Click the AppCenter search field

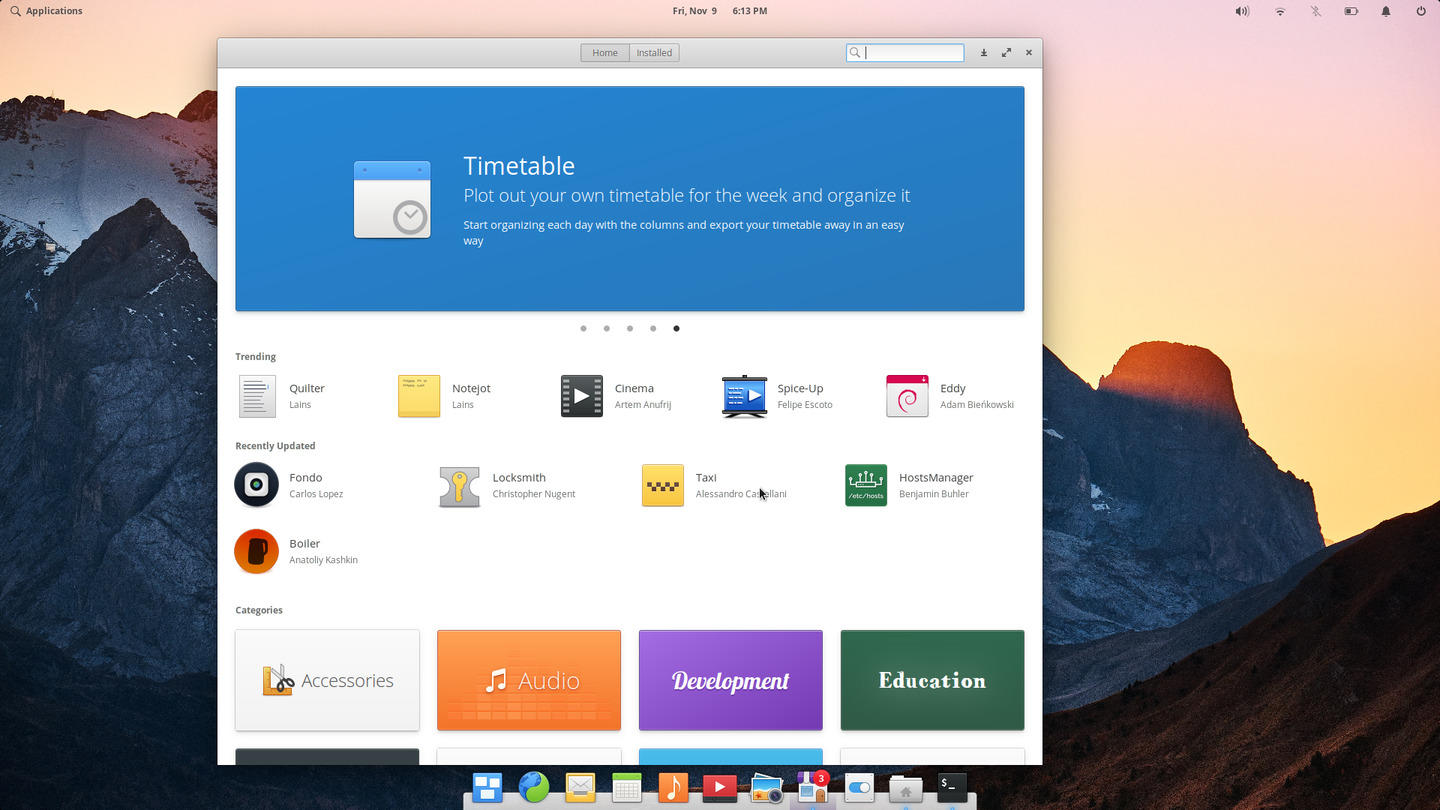[905, 53]
